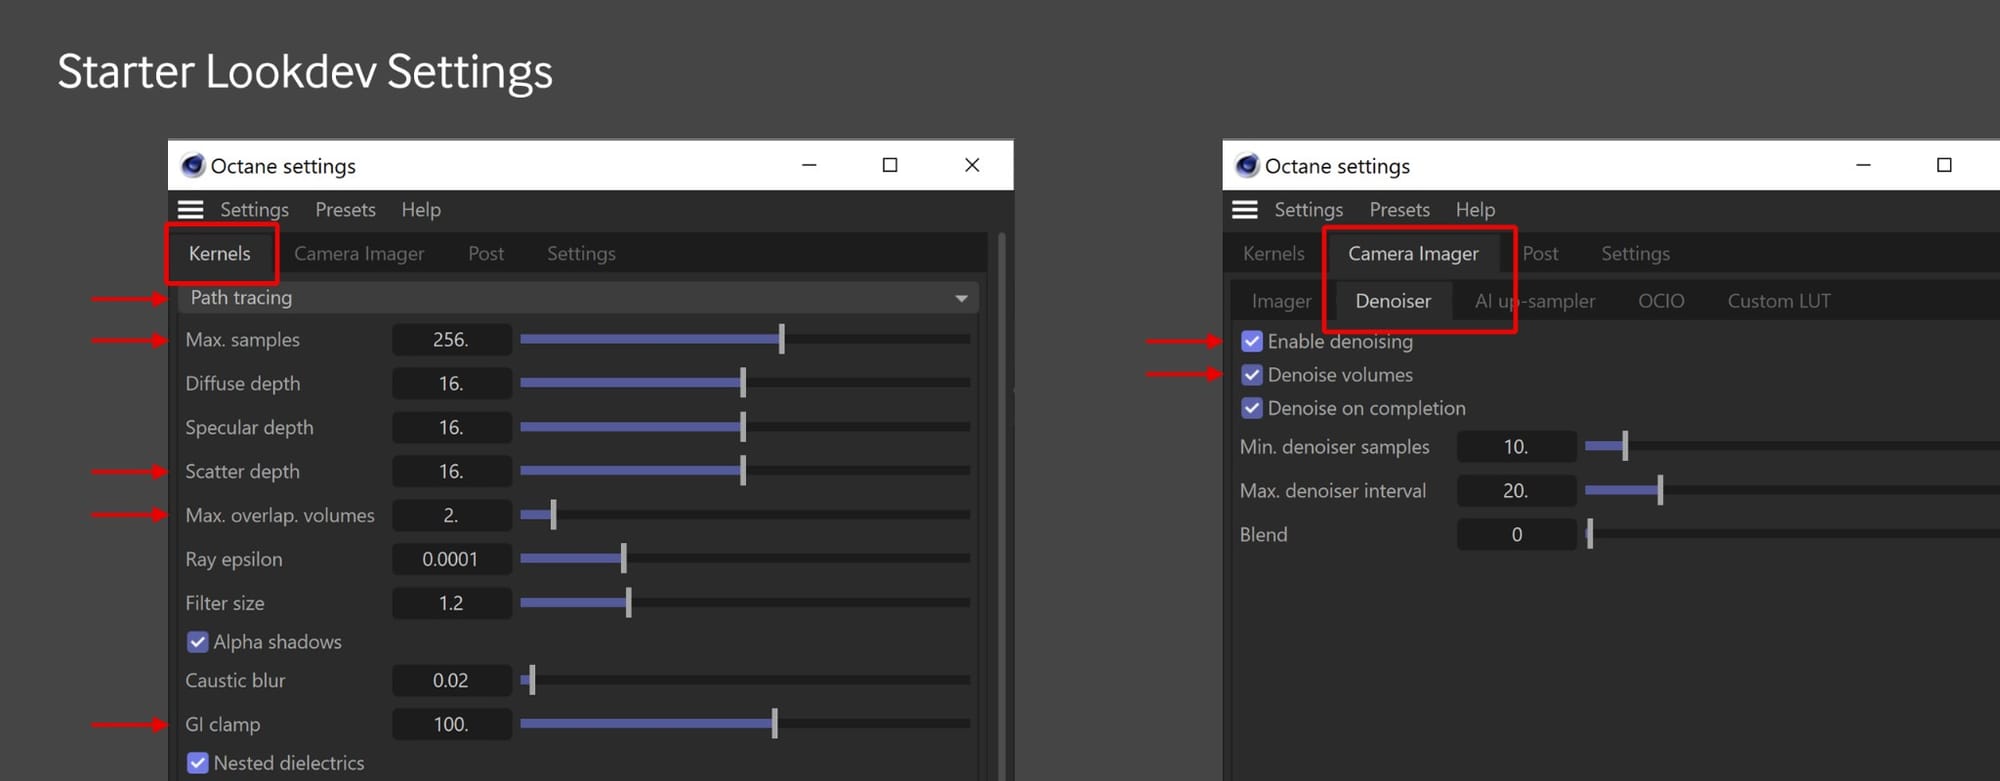Click the Octane logo icon in right window title bar
Screen dimensions: 2000x781
click(1247, 165)
